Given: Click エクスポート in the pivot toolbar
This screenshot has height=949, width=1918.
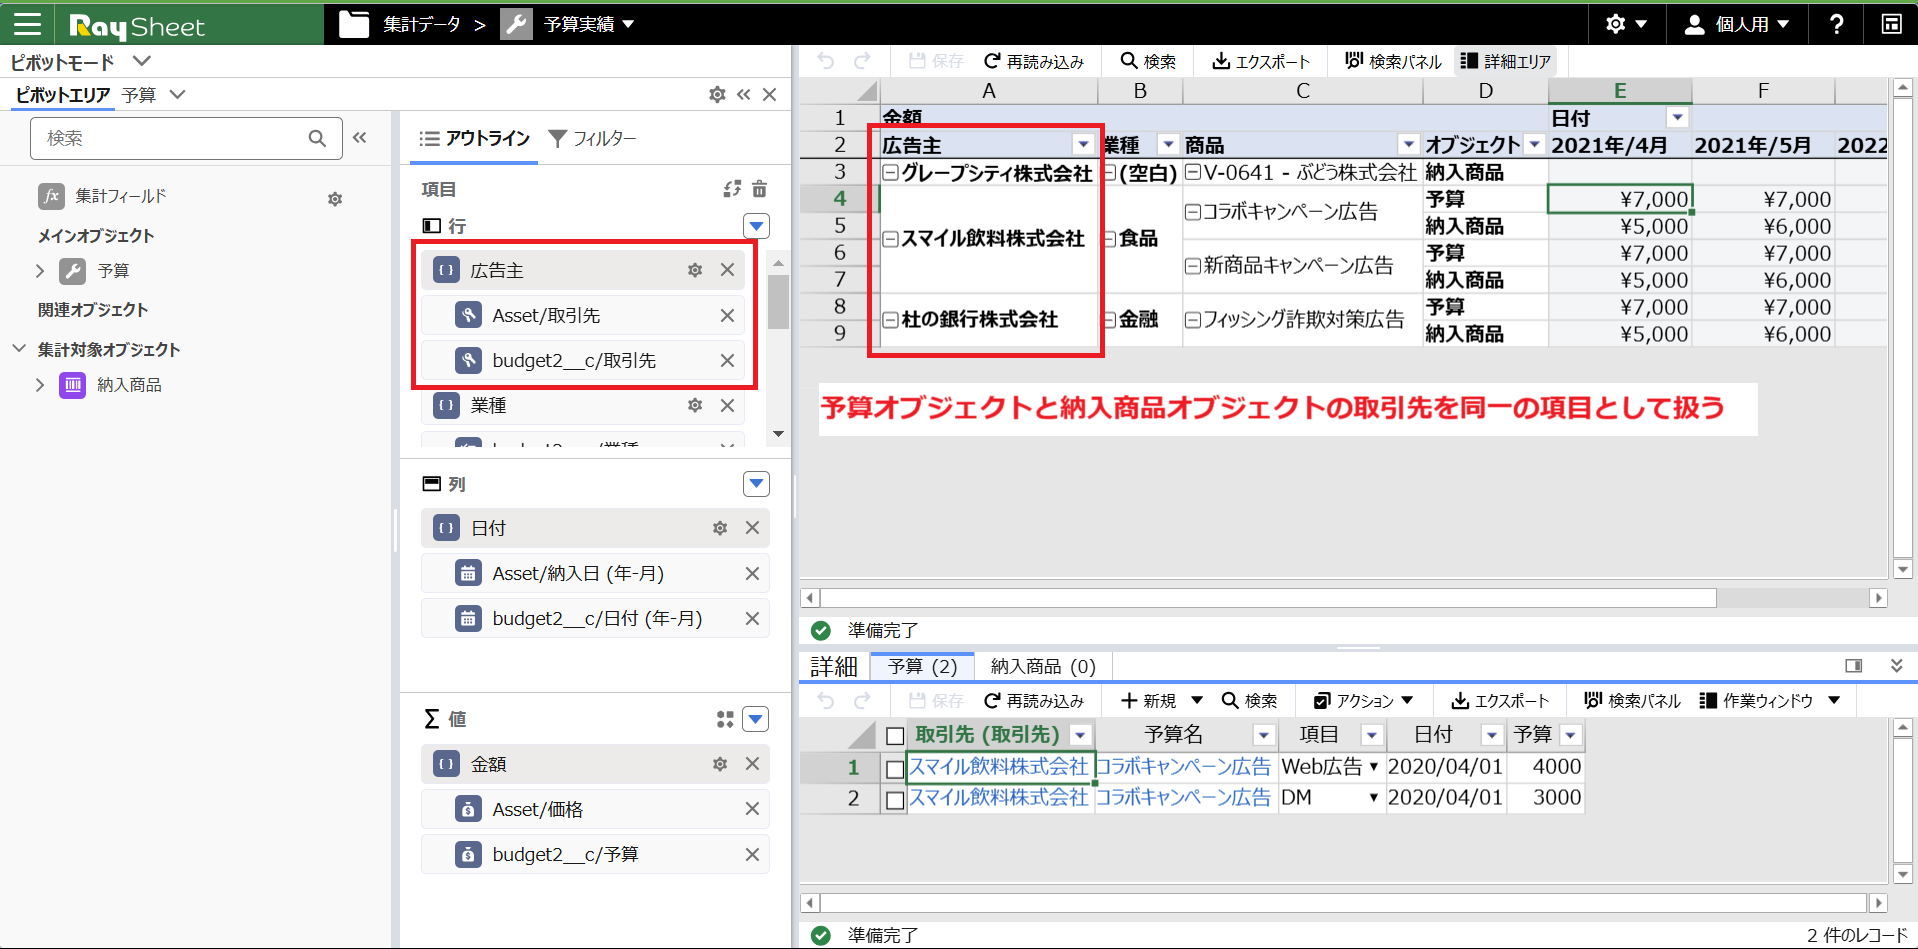Looking at the screenshot, I should click(1261, 61).
